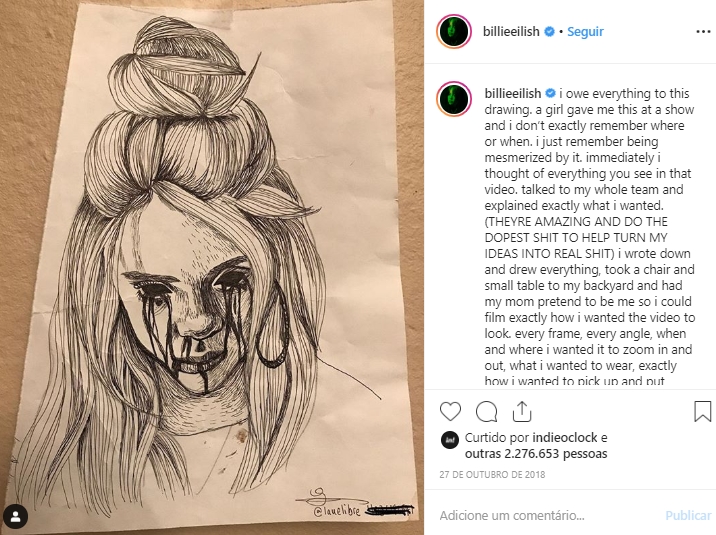Open billieeilish username in post header
The height and width of the screenshot is (535, 716).
[x=511, y=31]
